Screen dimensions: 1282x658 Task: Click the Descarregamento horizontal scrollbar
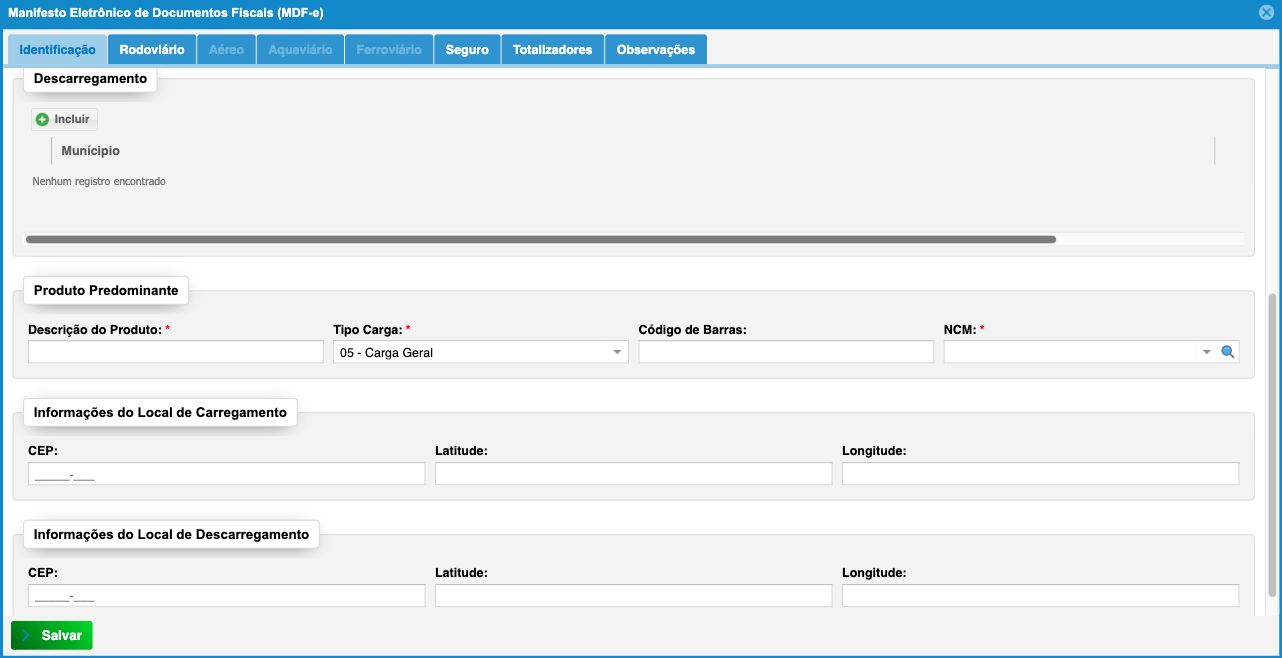click(540, 240)
